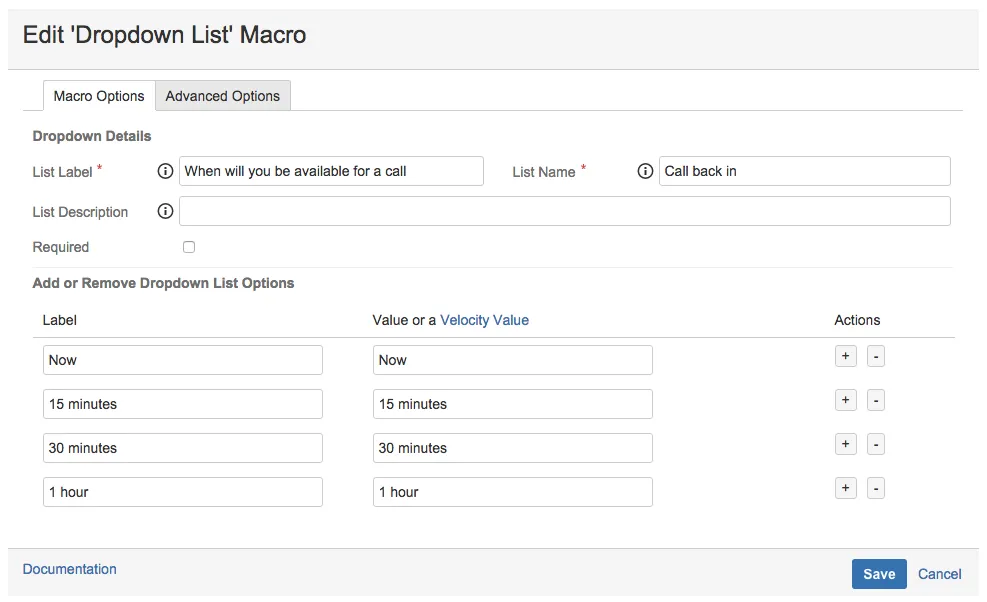Remove the 1 hour option row
The width and height of the screenshot is (987, 602).
(x=876, y=489)
